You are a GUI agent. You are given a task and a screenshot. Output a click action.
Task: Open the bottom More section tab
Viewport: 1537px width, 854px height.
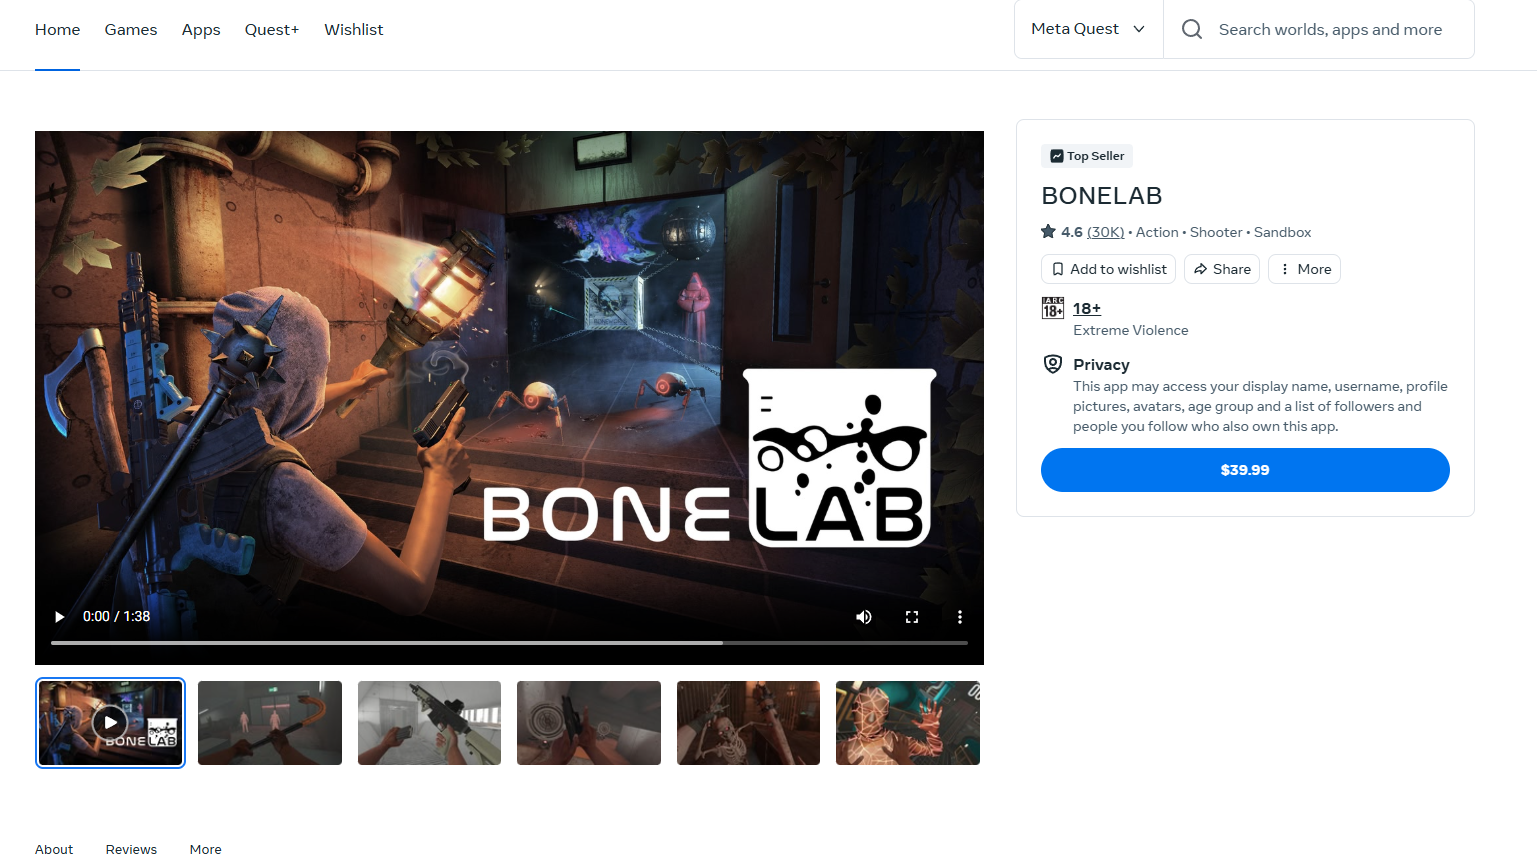click(x=206, y=849)
